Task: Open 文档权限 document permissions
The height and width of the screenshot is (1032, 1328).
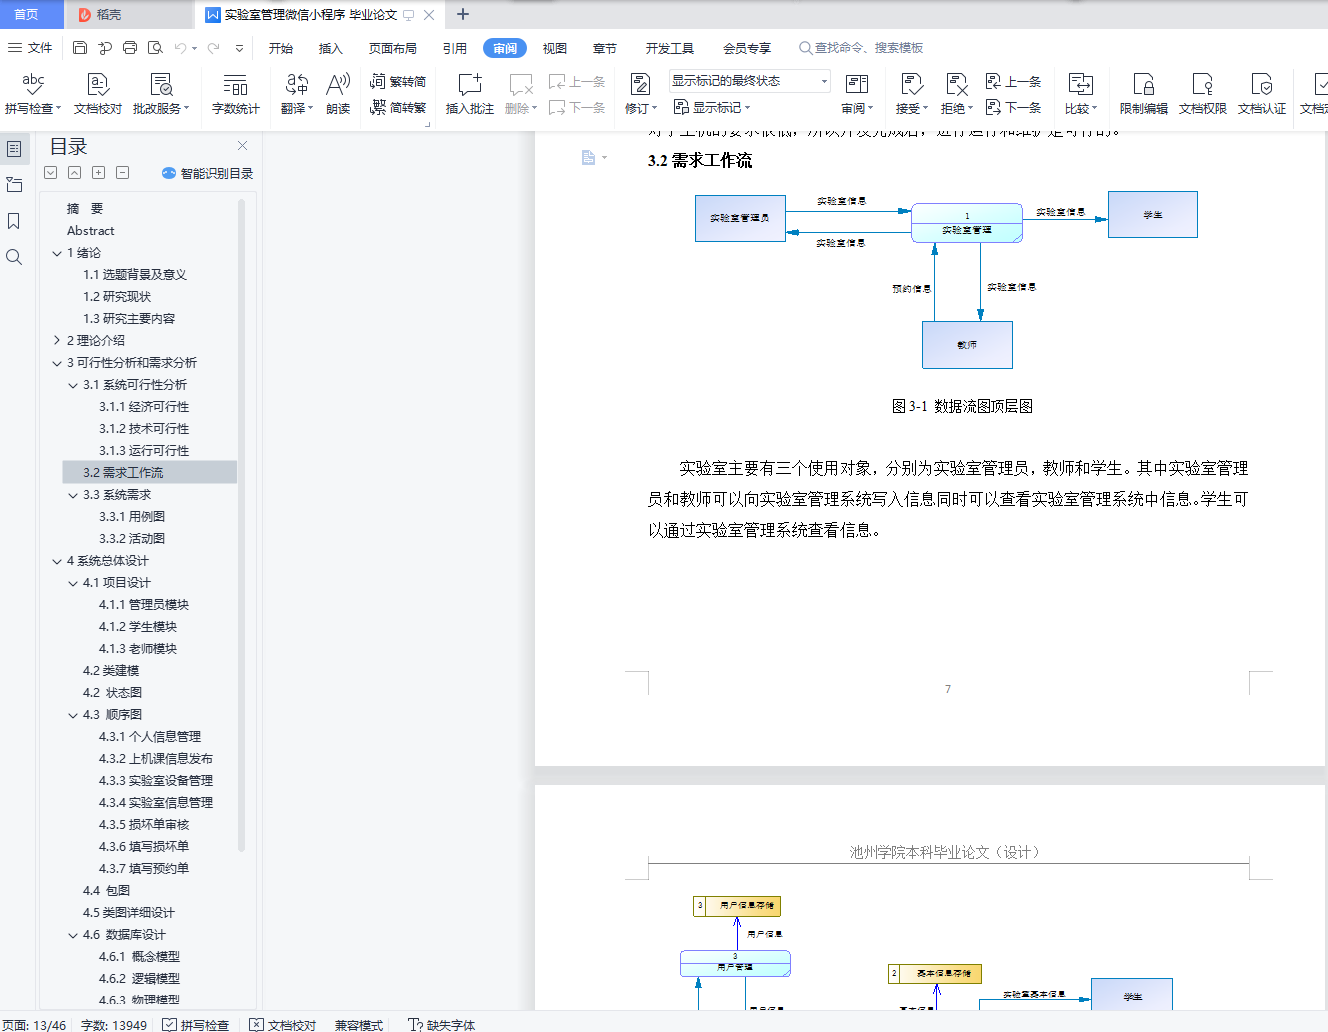Action: tap(1203, 93)
